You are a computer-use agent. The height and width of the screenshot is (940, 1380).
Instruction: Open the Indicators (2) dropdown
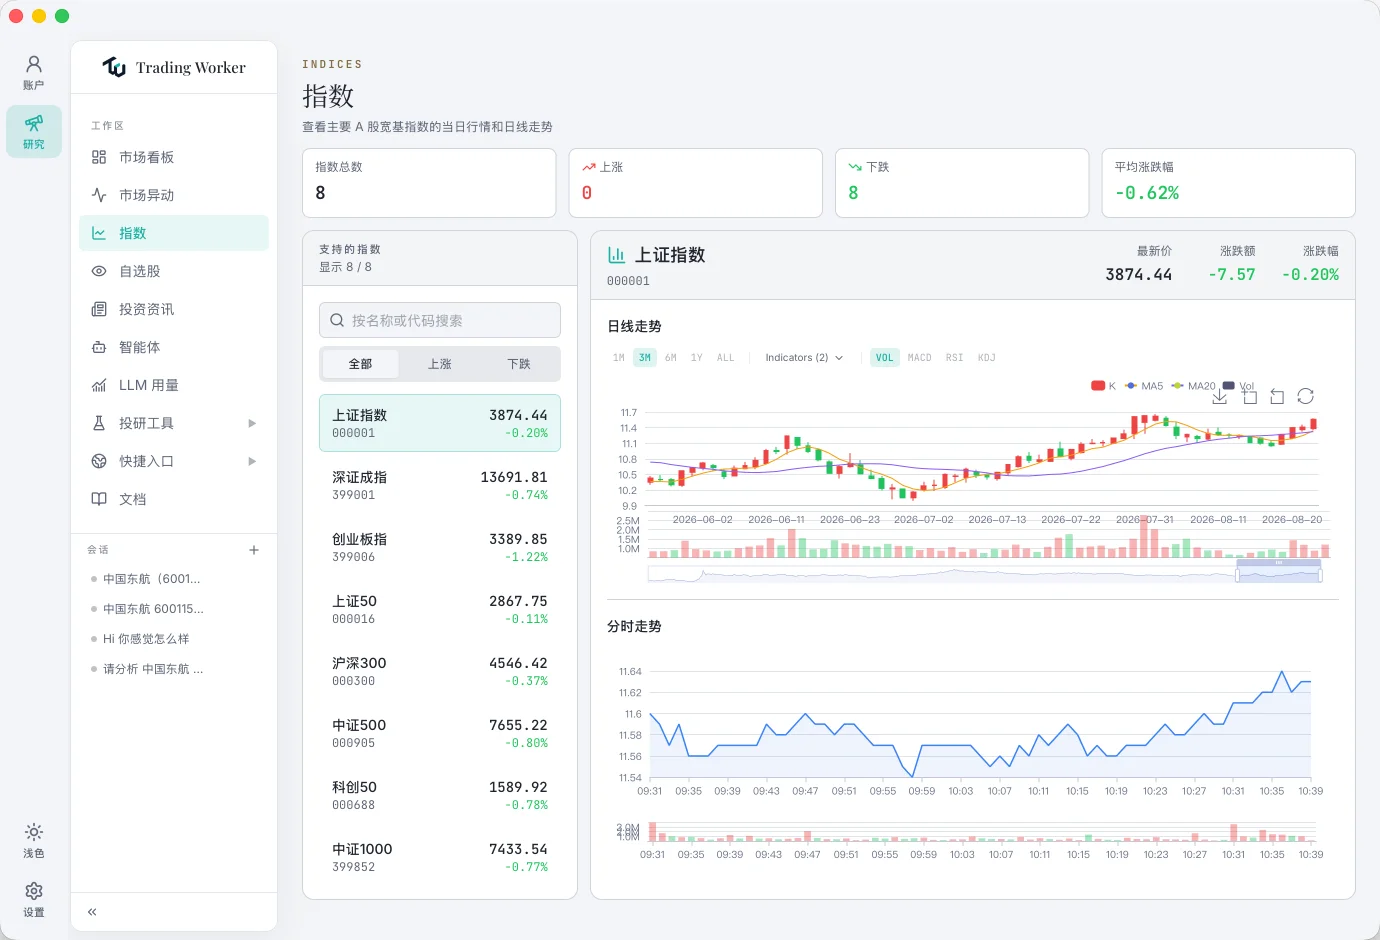tap(804, 358)
